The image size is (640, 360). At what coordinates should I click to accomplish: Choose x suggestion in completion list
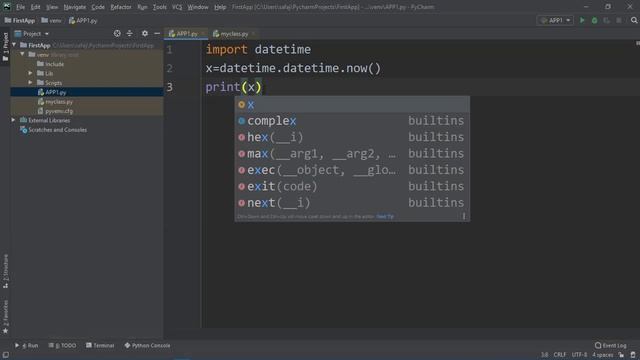(352, 104)
